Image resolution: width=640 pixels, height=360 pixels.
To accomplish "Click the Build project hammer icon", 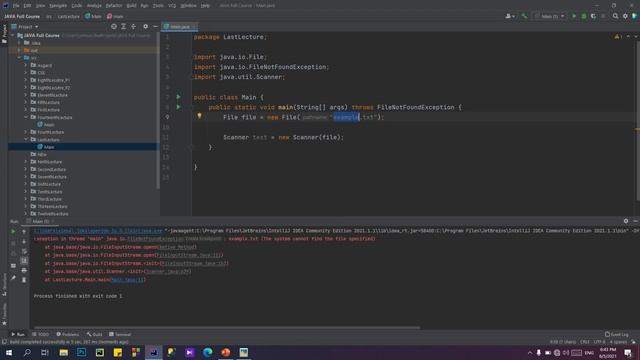I will pyautogui.click(x=524, y=16).
